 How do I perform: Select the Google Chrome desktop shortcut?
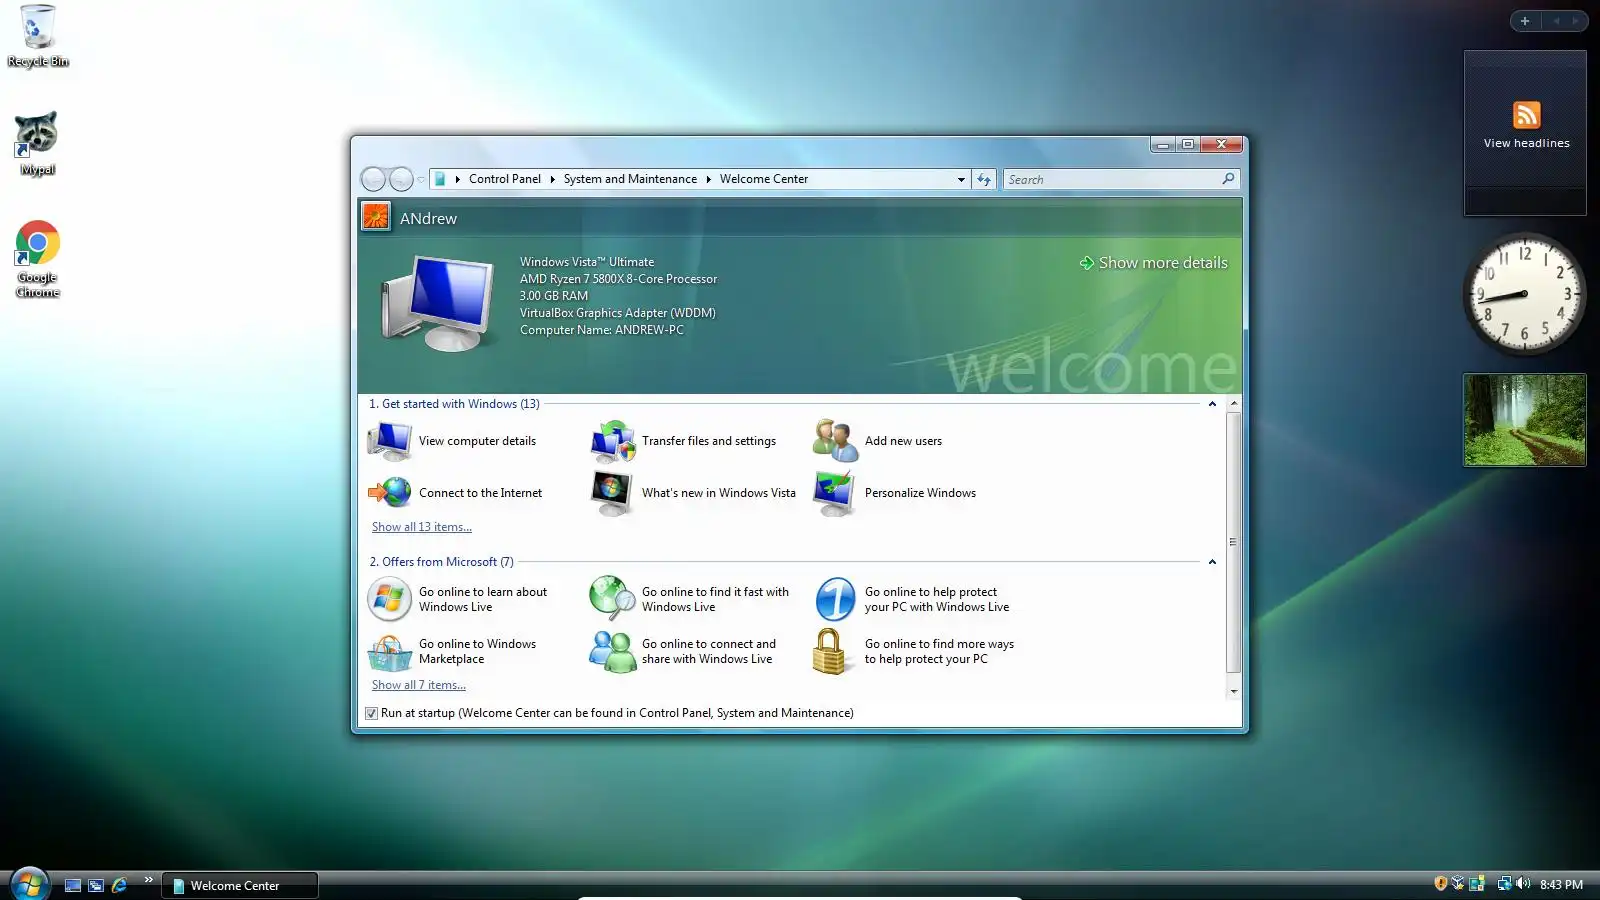(37, 259)
